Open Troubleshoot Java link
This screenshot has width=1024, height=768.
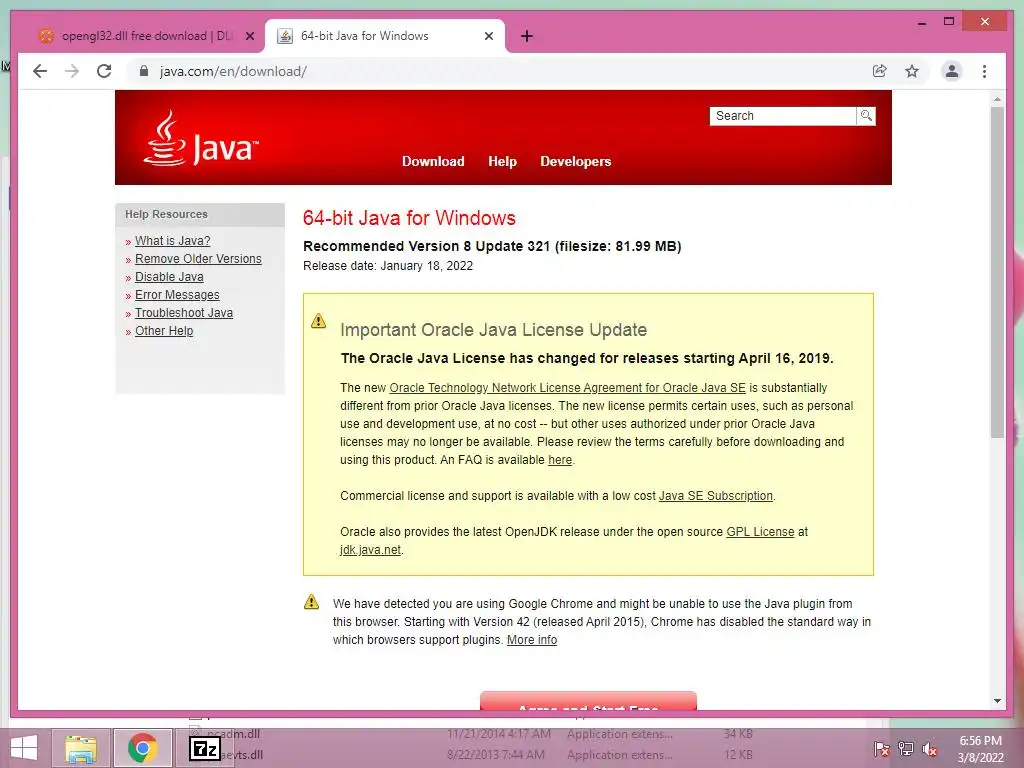(184, 313)
